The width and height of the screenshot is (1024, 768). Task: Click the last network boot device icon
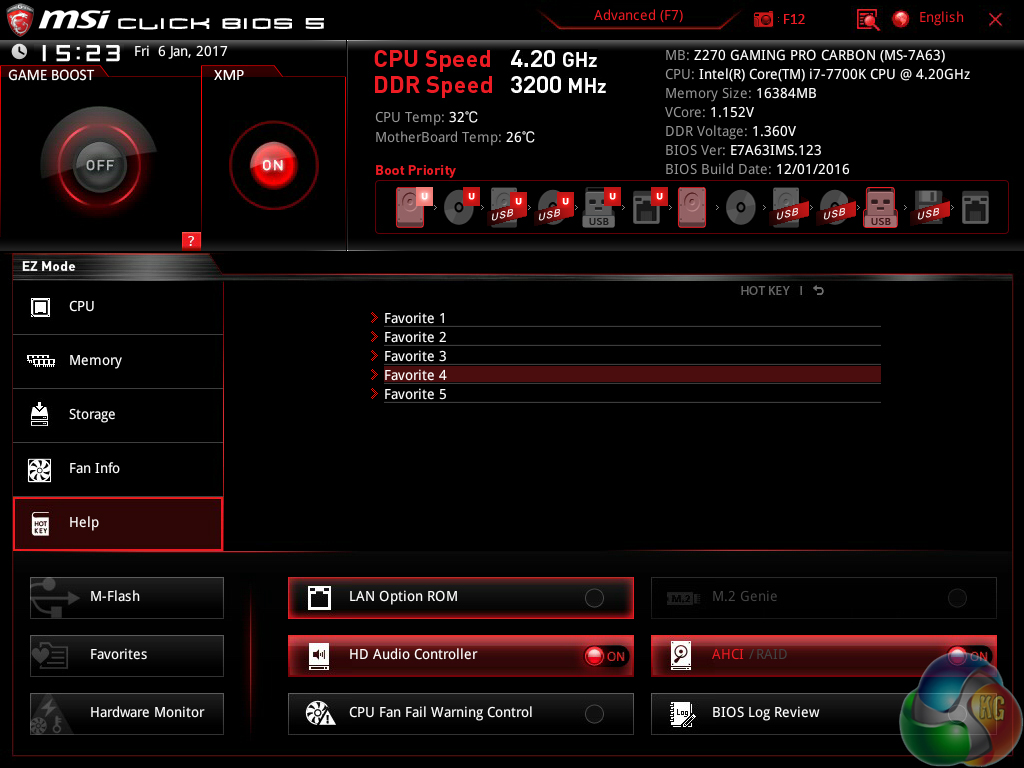coord(976,207)
